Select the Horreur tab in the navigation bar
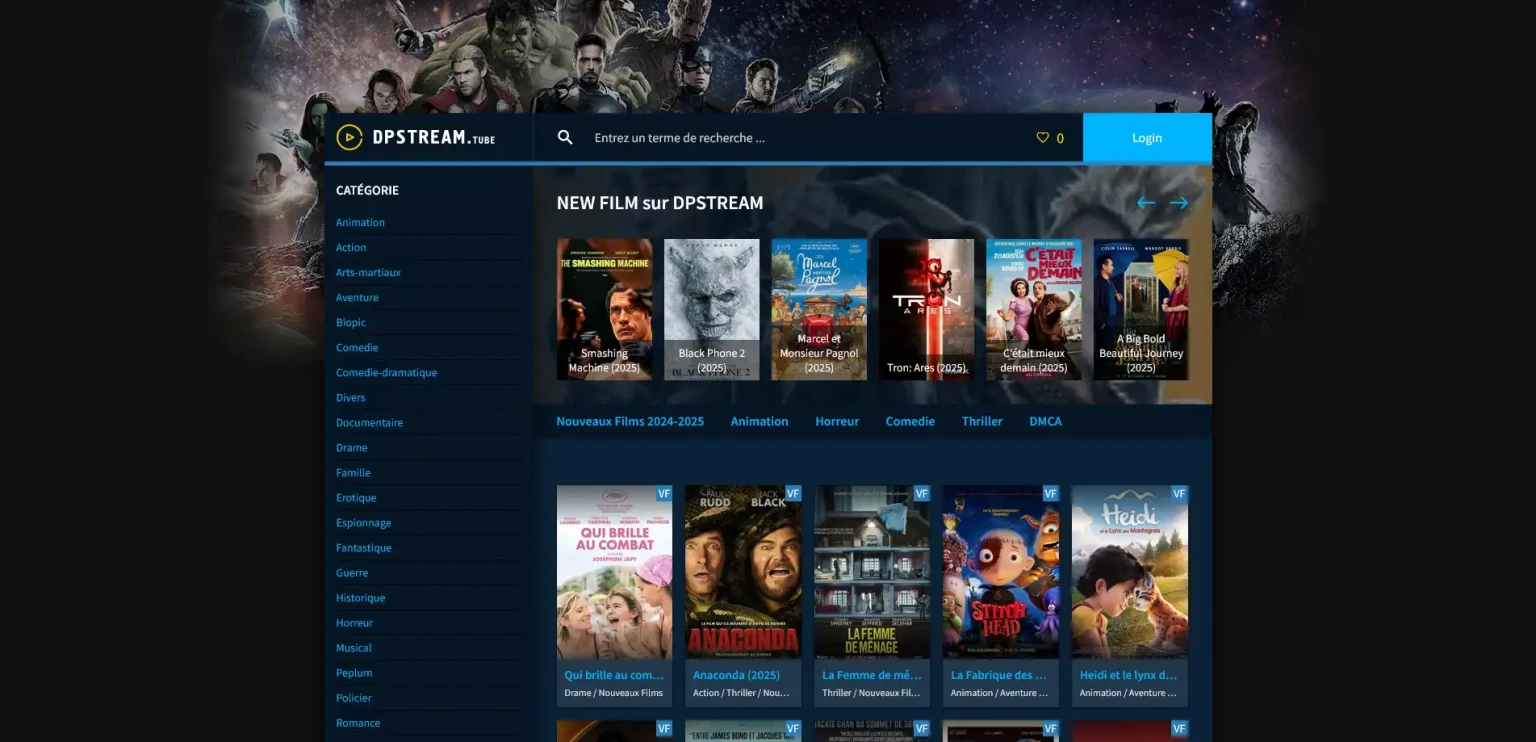The height and width of the screenshot is (742, 1536). [837, 421]
